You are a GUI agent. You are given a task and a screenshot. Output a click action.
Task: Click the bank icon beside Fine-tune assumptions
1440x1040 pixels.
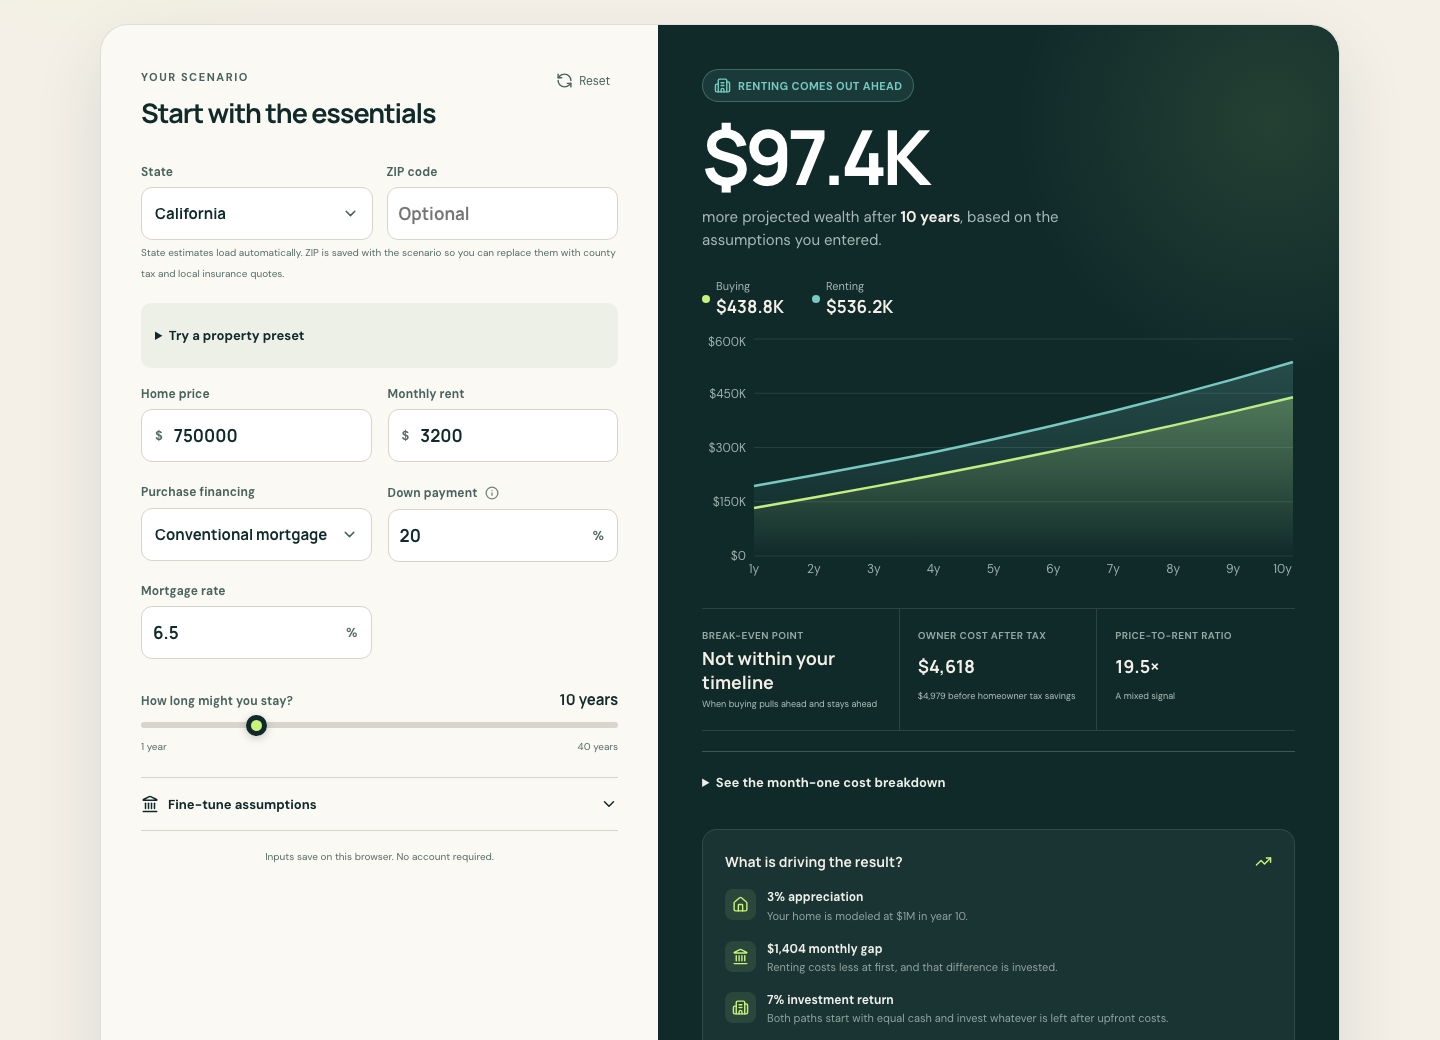[x=150, y=804]
